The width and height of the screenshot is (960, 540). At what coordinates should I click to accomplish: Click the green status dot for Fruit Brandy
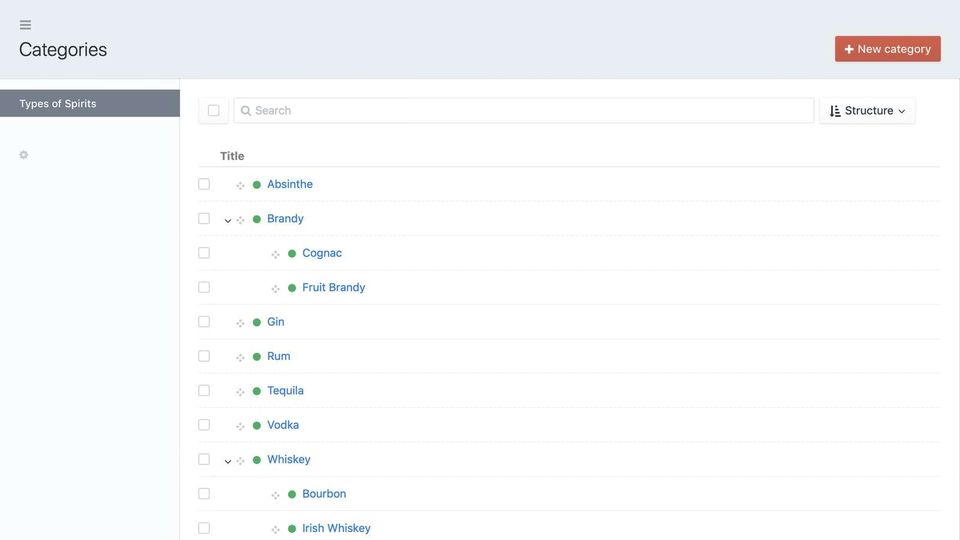292,288
